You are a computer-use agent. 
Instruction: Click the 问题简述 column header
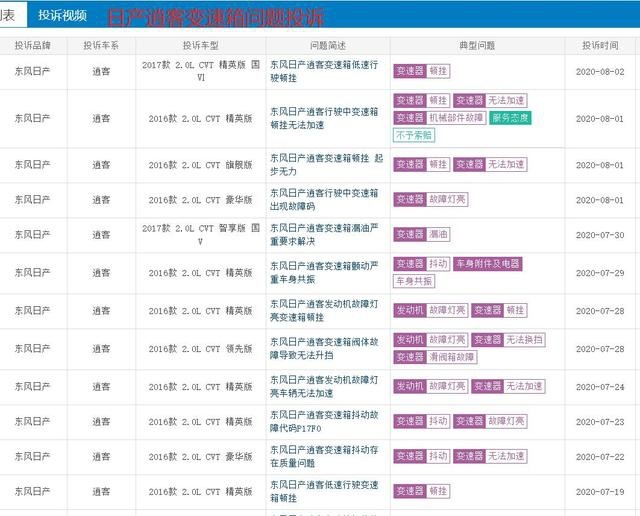pos(328,45)
